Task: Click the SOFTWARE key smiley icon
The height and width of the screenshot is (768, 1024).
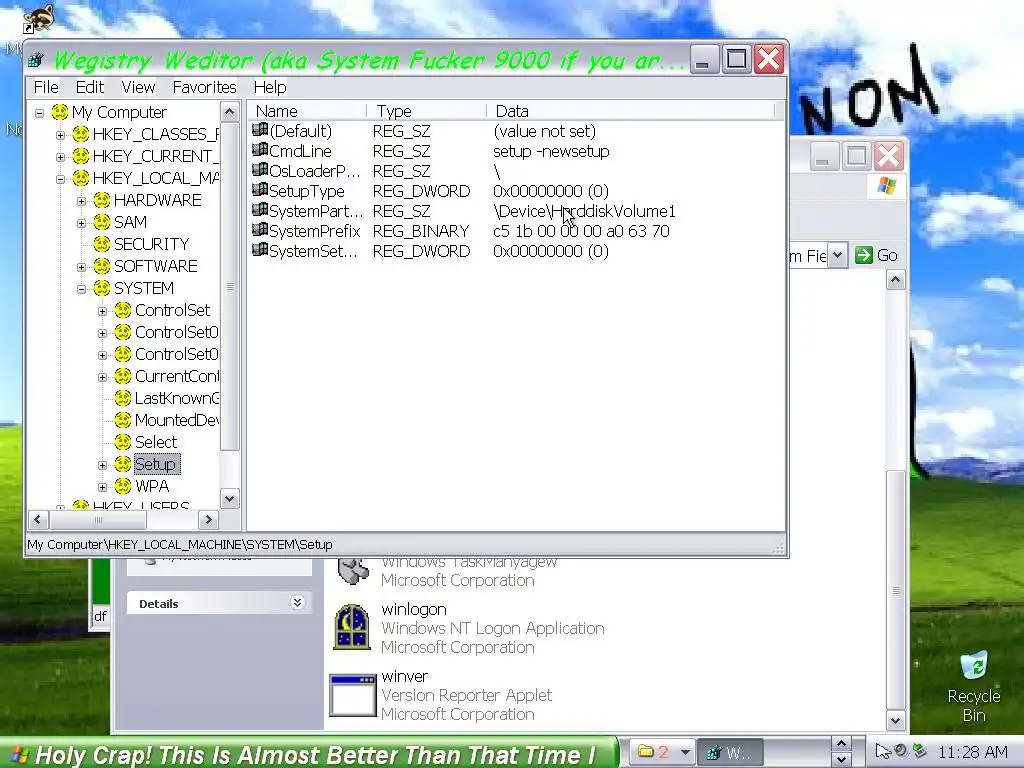Action: (102, 266)
